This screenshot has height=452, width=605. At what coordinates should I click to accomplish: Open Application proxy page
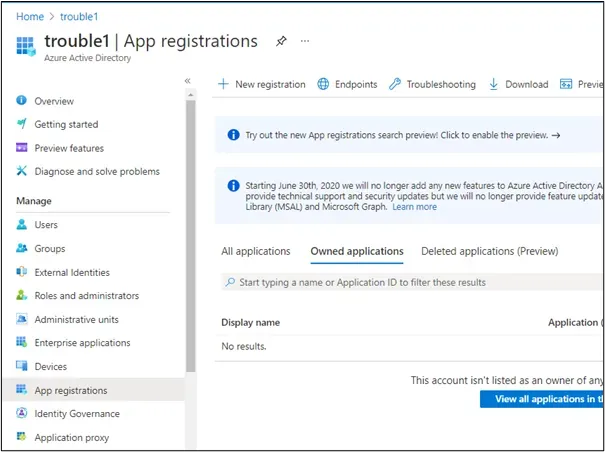coord(72,438)
